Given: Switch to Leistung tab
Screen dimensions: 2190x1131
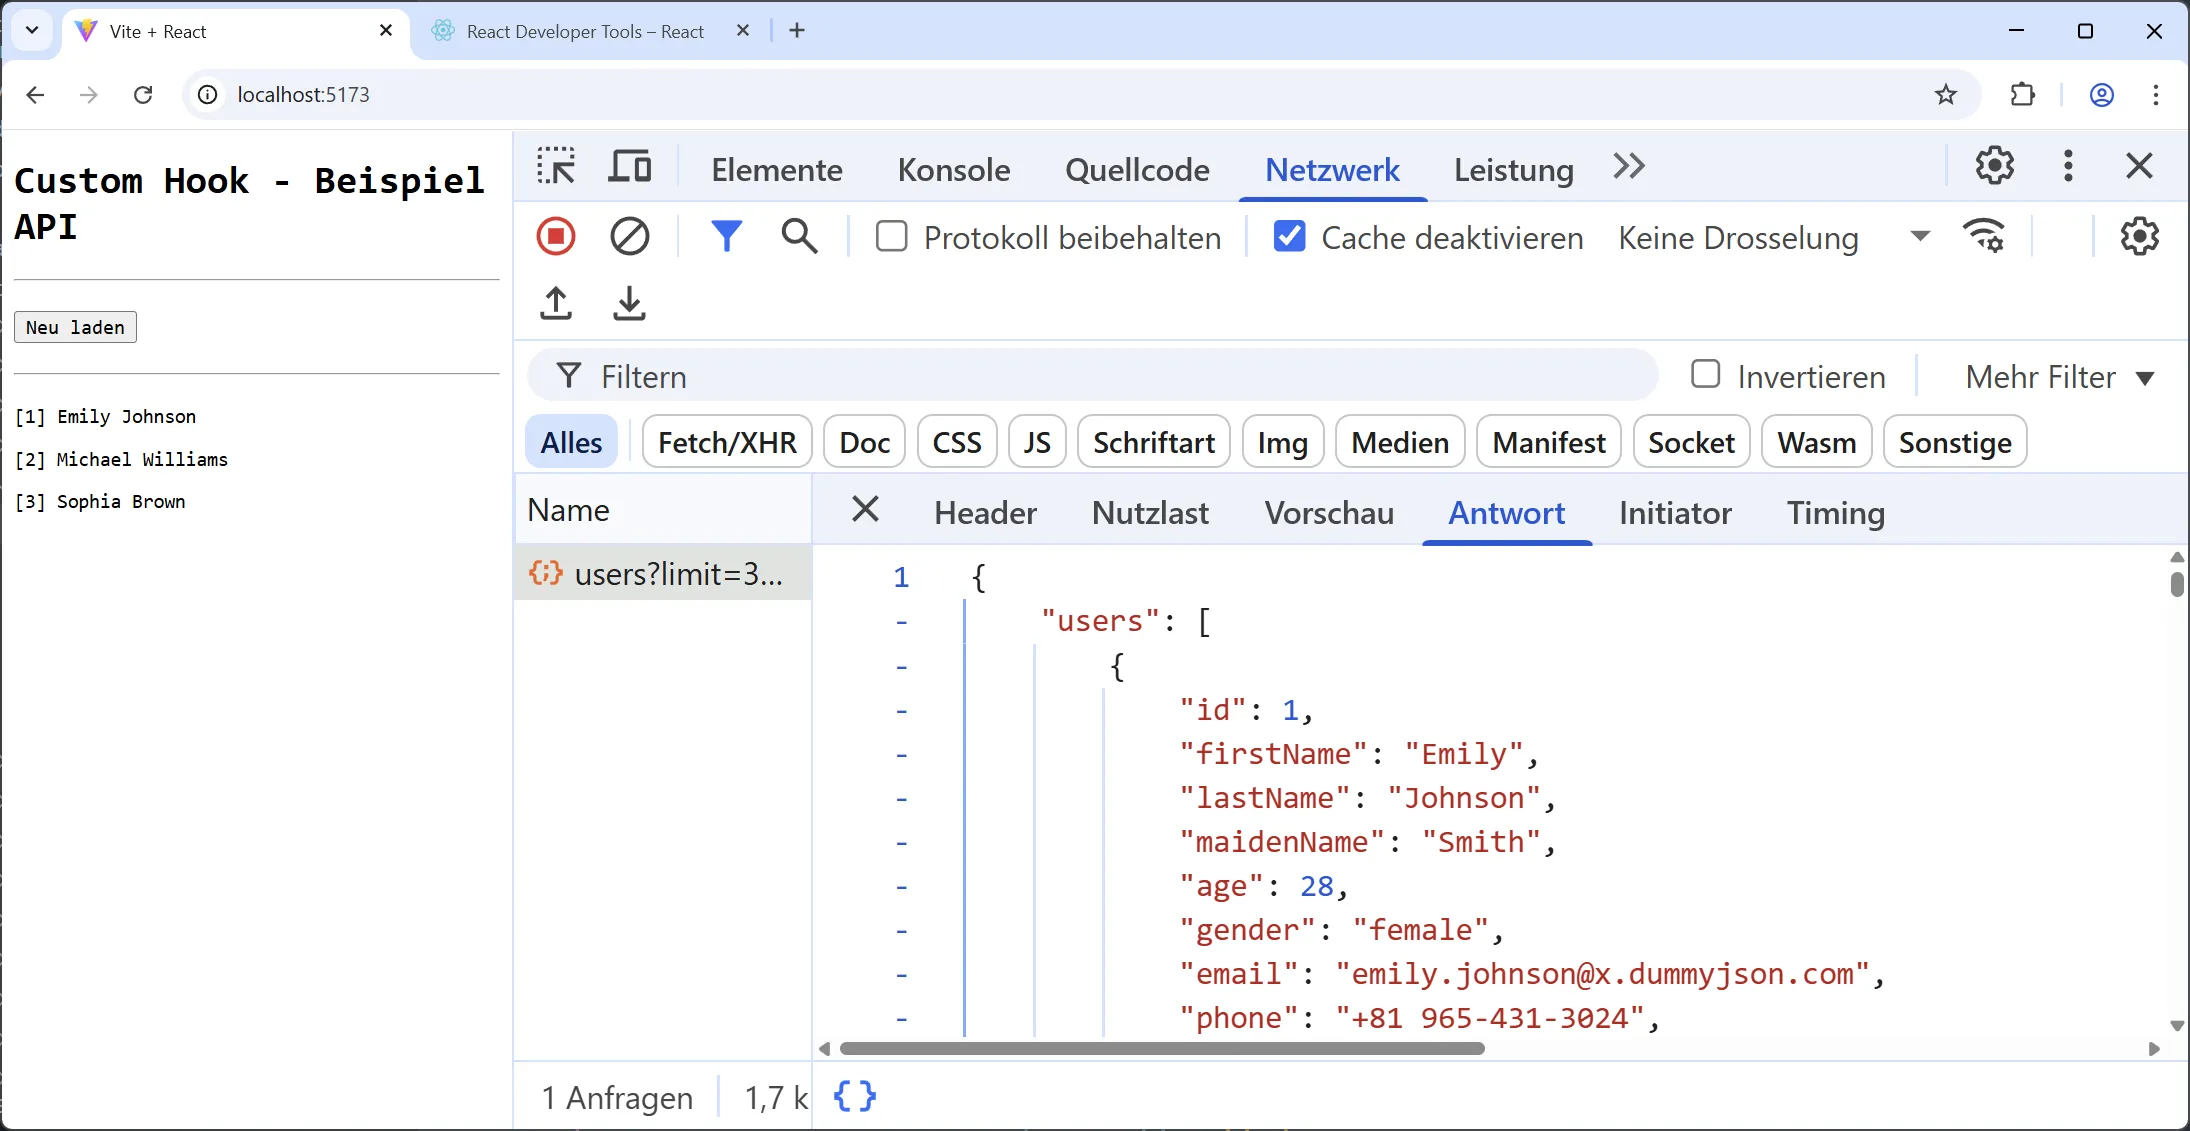Looking at the screenshot, I should [x=1514, y=169].
